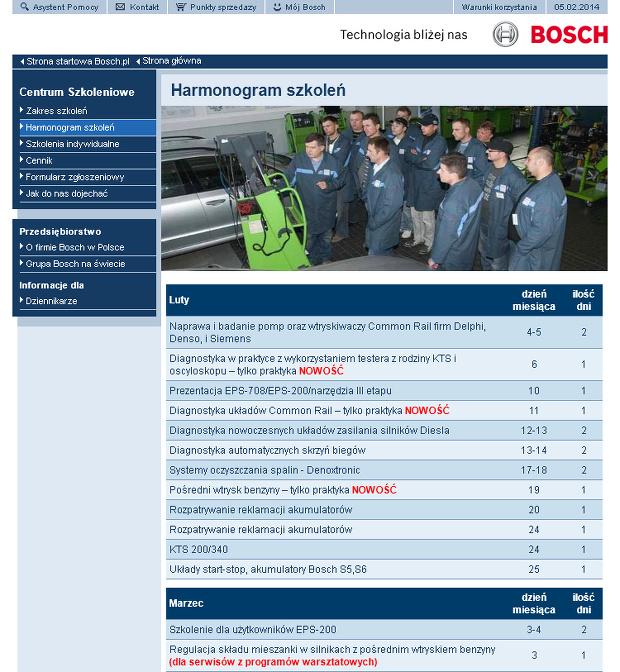
Task: Open Zakres szkoleń menu item
Action: [x=57, y=111]
